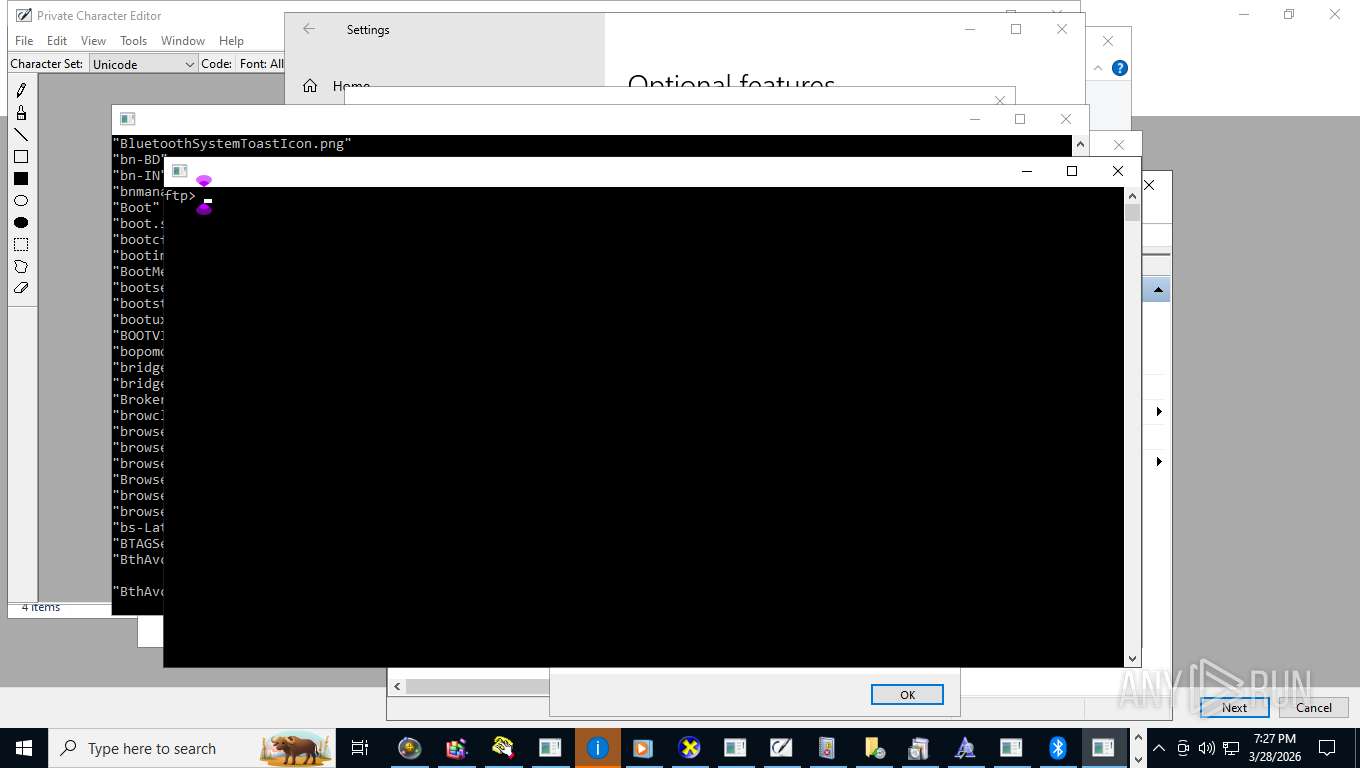
Task: Click the blue help question mark icon
Action: [1120, 68]
